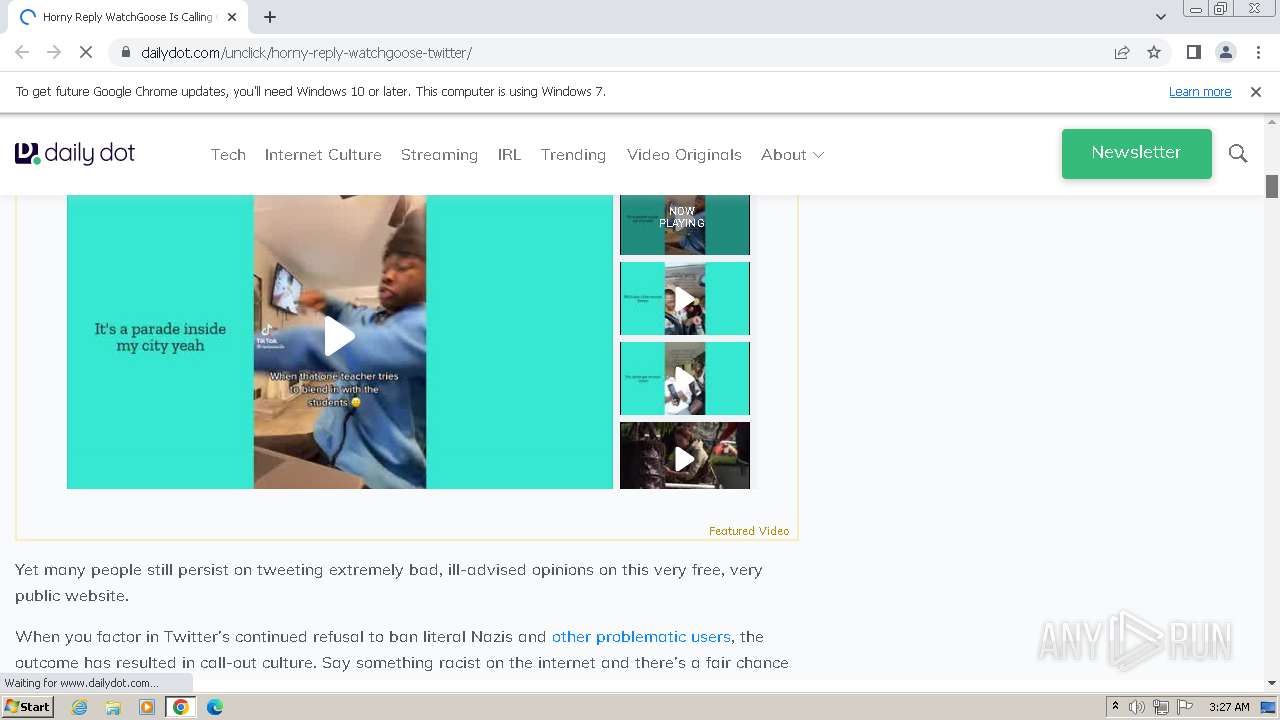This screenshot has width=1280, height=720.
Task: Click the 'Featured Video' label
Action: [x=749, y=531]
